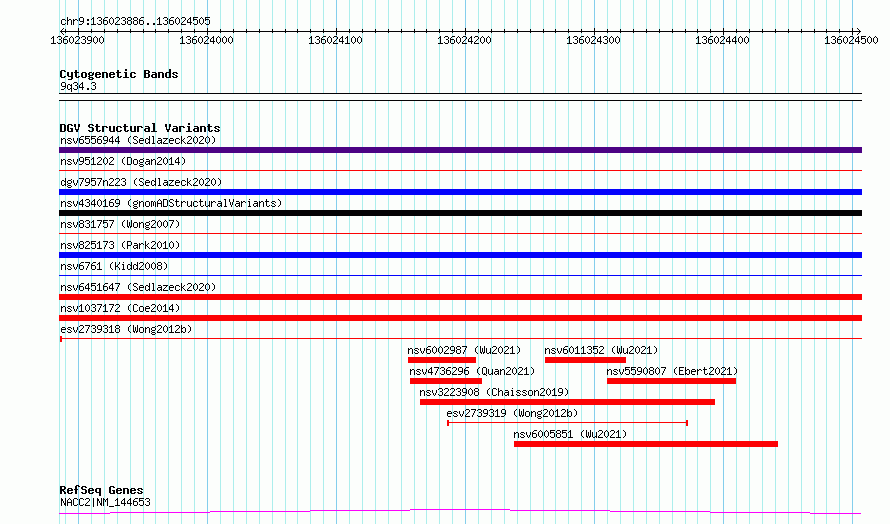890x524 pixels.
Task: Open the nsv951202 (Dogan2014) label
Action: click(x=123, y=161)
